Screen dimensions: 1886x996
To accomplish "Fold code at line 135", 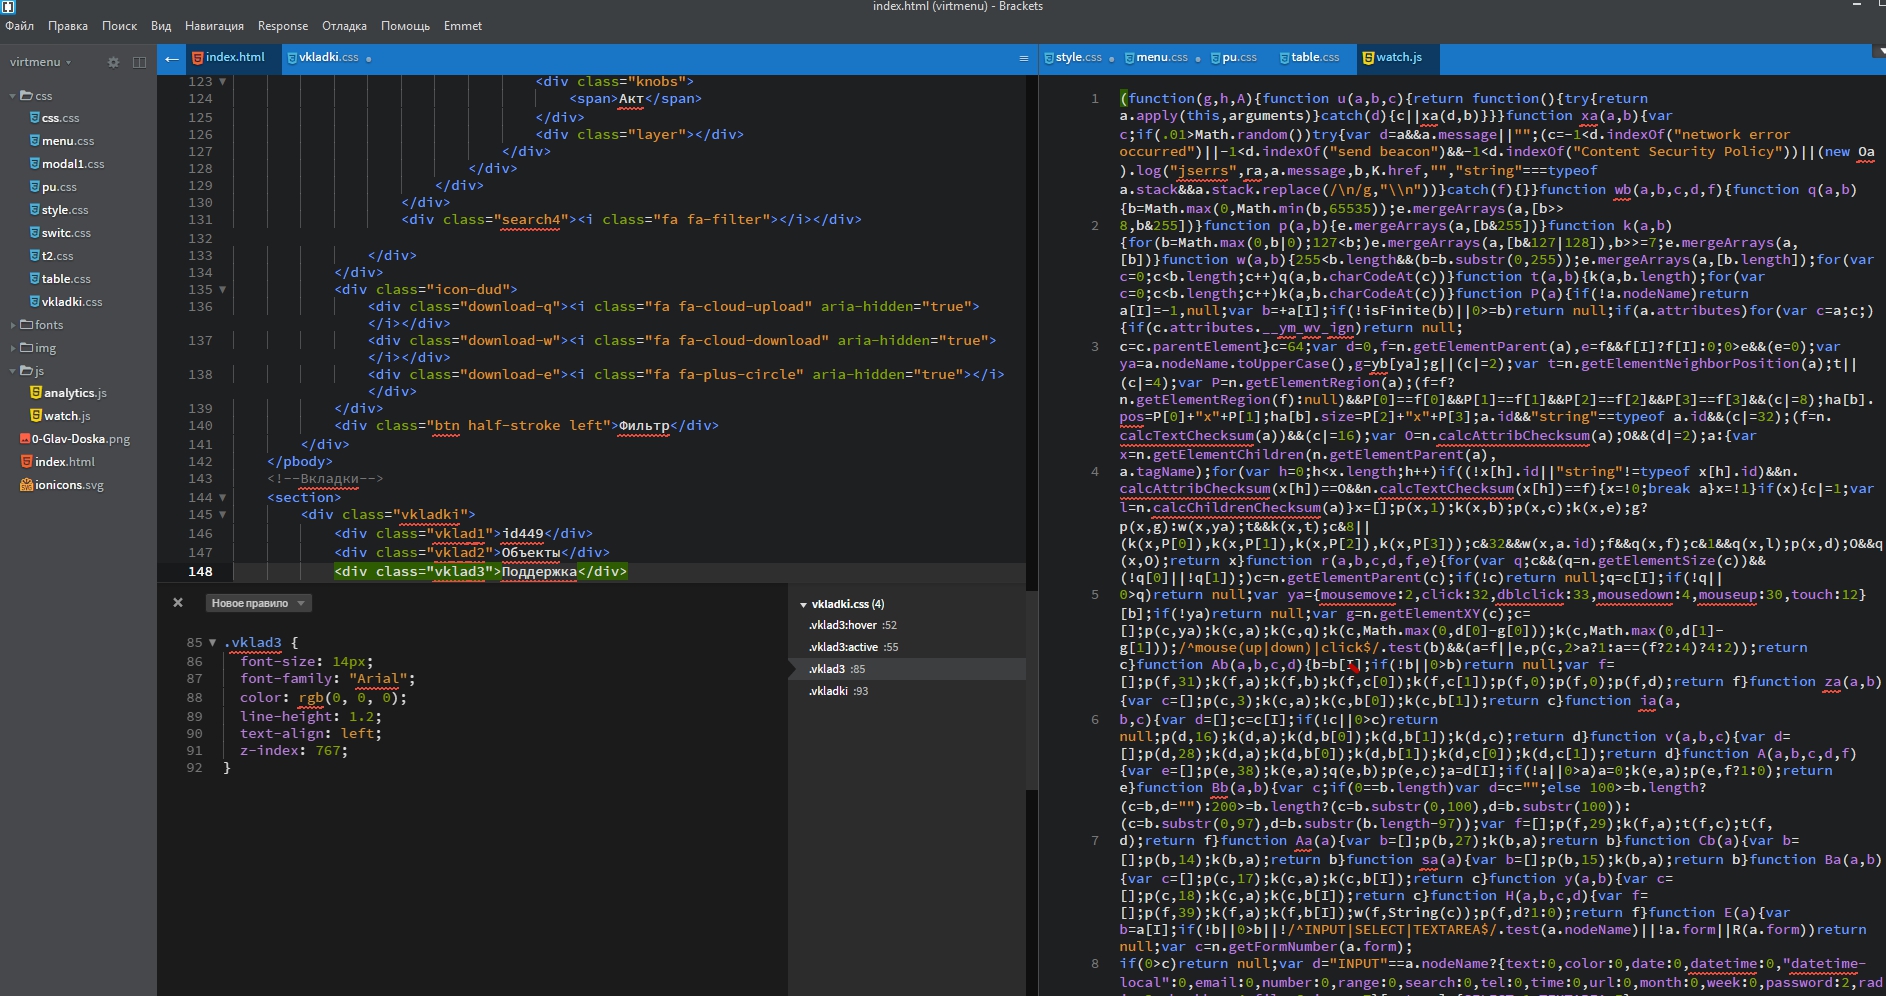I will tap(222, 290).
